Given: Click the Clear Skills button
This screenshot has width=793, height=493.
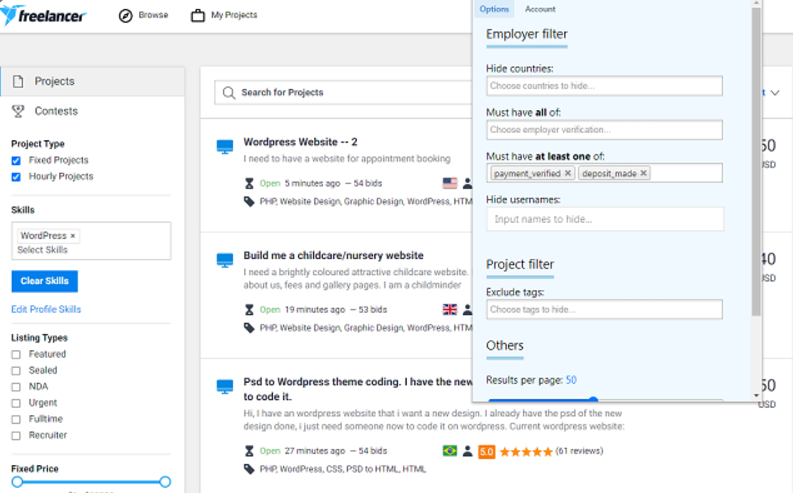Looking at the screenshot, I should tap(45, 281).
